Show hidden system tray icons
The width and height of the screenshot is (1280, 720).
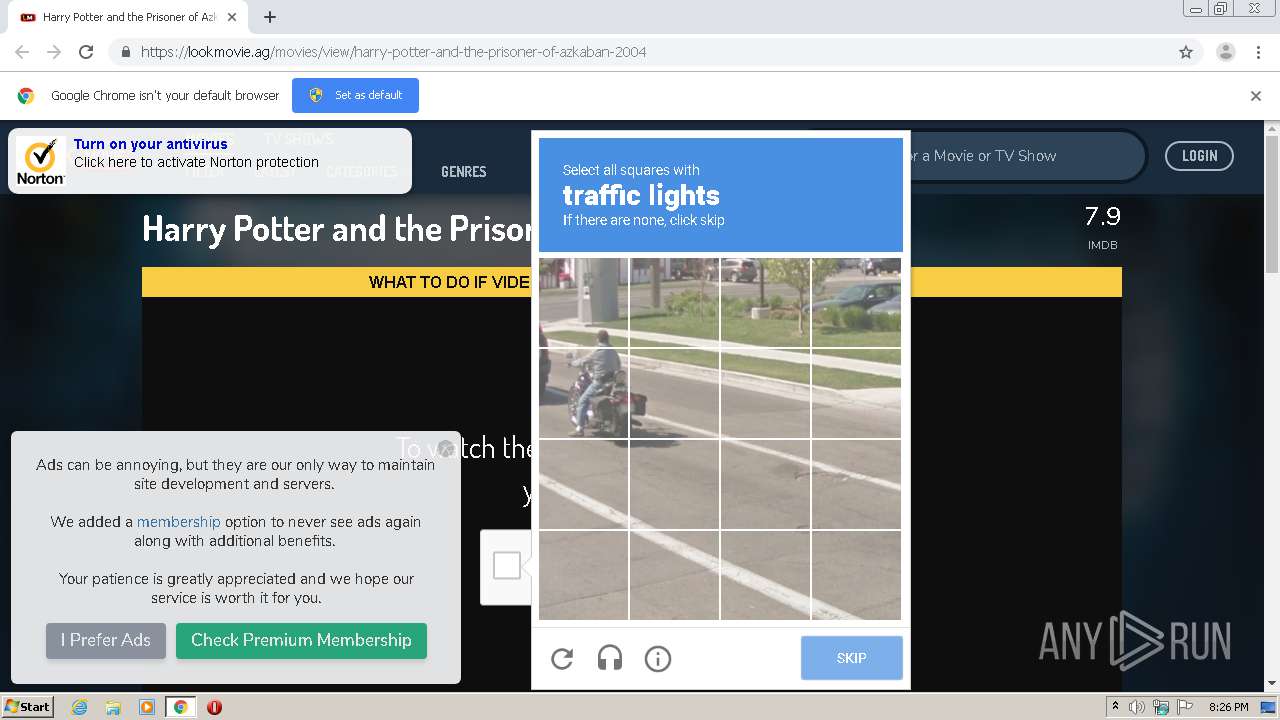pyautogui.click(x=1115, y=706)
